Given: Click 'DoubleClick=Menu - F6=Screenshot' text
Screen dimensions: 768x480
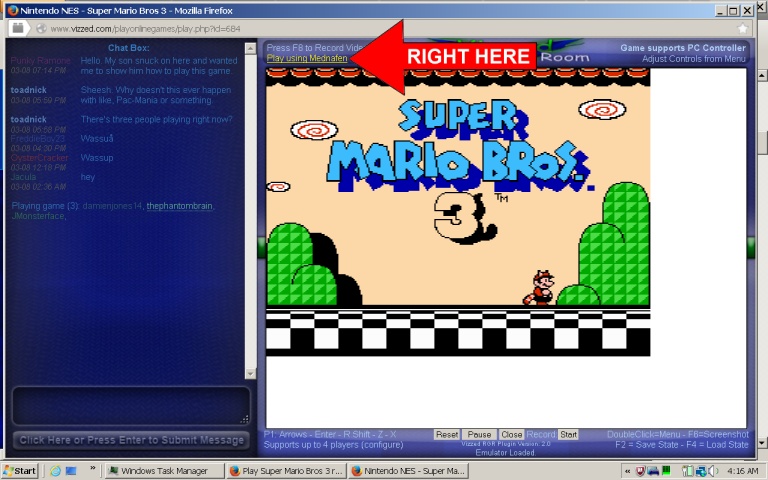Looking at the screenshot, I should pos(678,434).
